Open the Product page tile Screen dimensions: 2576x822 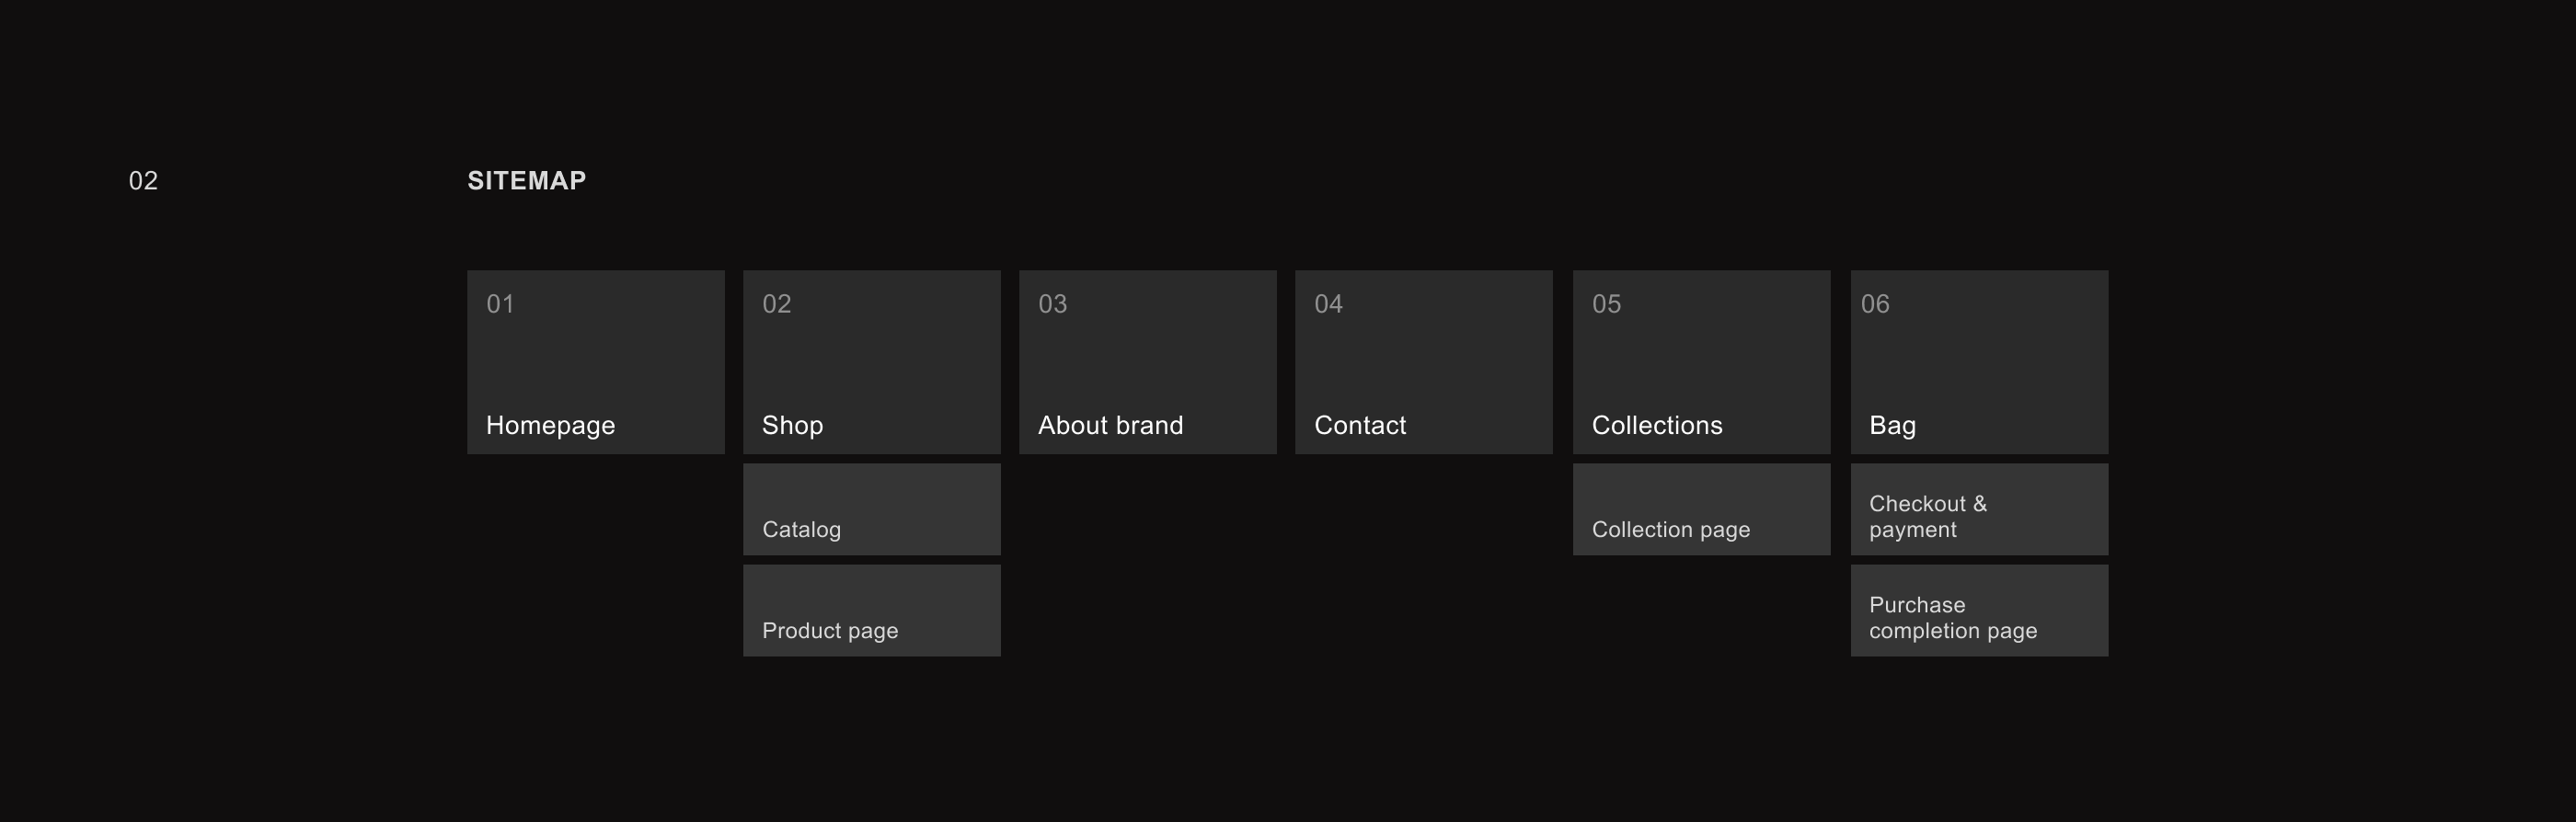[x=871, y=610]
